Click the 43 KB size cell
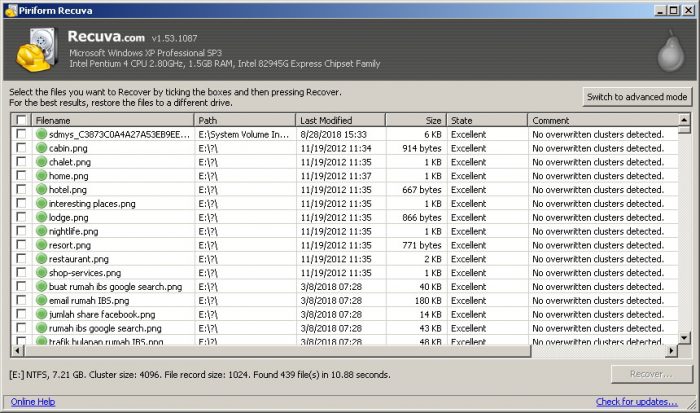The height and width of the screenshot is (413, 700). (430, 328)
